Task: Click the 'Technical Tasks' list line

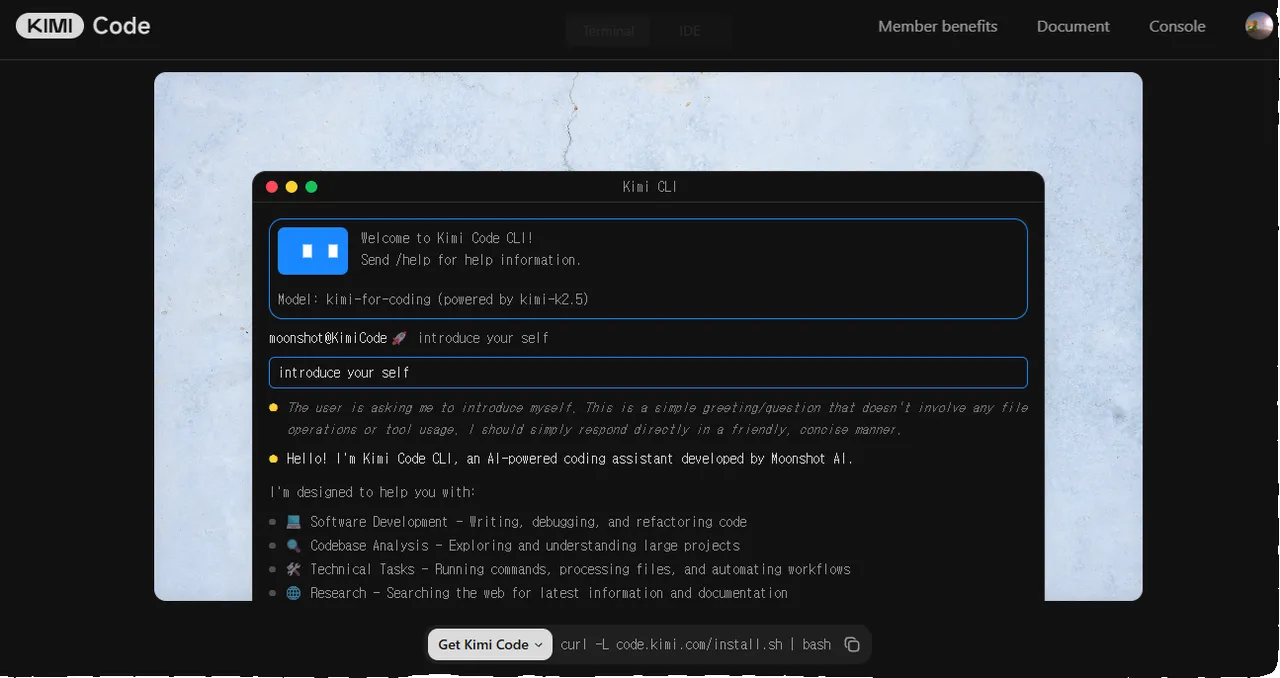Action: (x=580, y=569)
